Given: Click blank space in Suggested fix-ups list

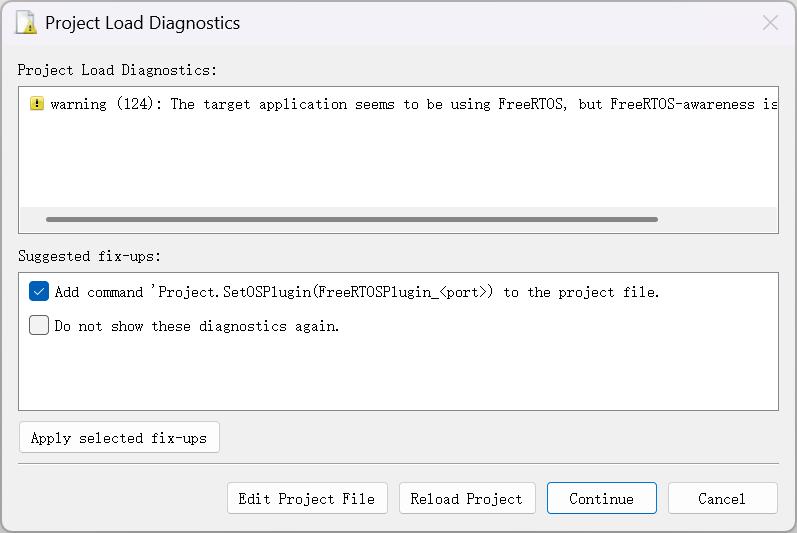Looking at the screenshot, I should coord(398,373).
